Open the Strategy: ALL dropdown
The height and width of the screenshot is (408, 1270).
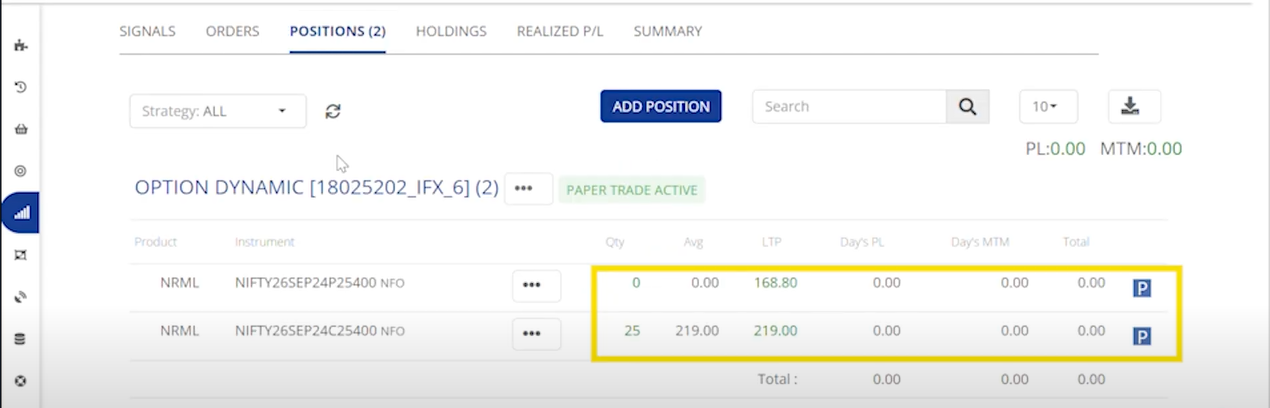(217, 111)
